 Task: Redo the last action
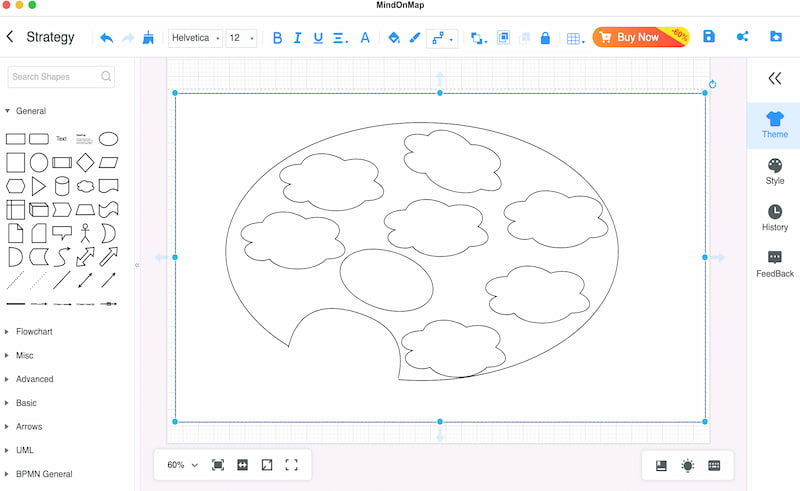click(x=128, y=38)
